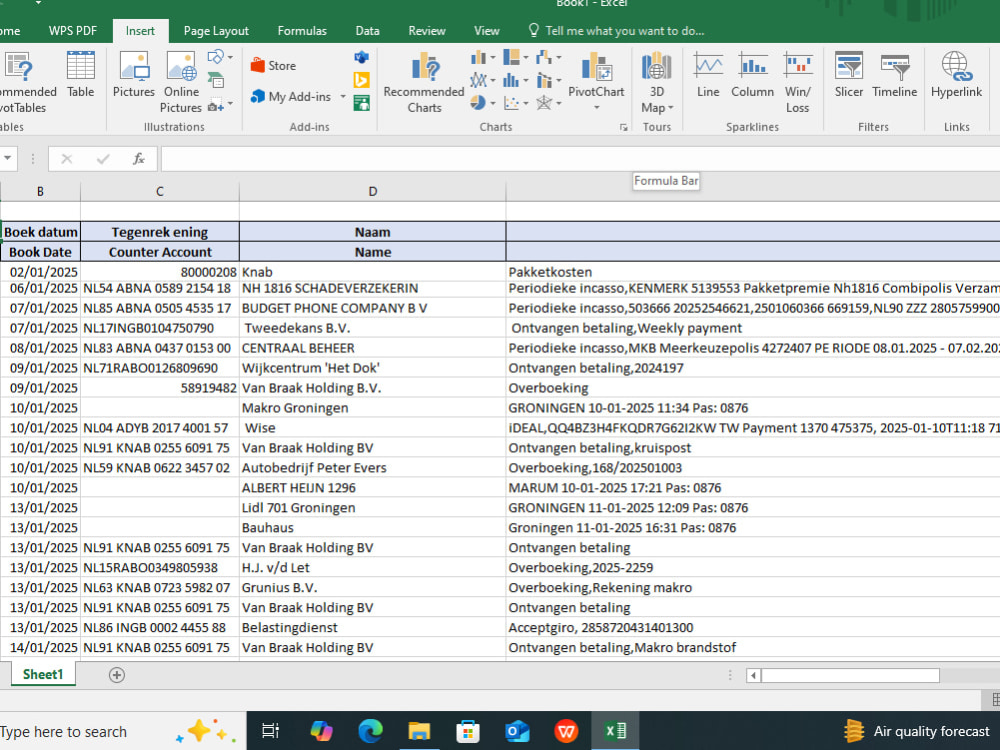Click the horizontal scrollbar left arrow
Image resolution: width=1000 pixels, height=750 pixels.
coord(753,675)
